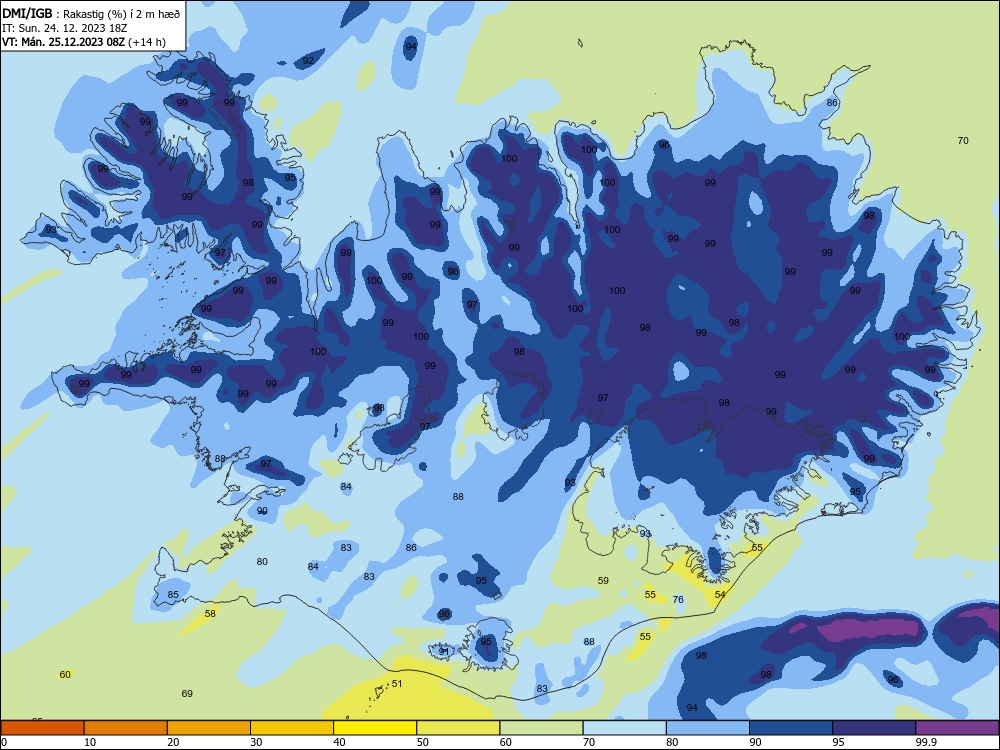Click the light green 60–70 legend swatch

[541, 728]
